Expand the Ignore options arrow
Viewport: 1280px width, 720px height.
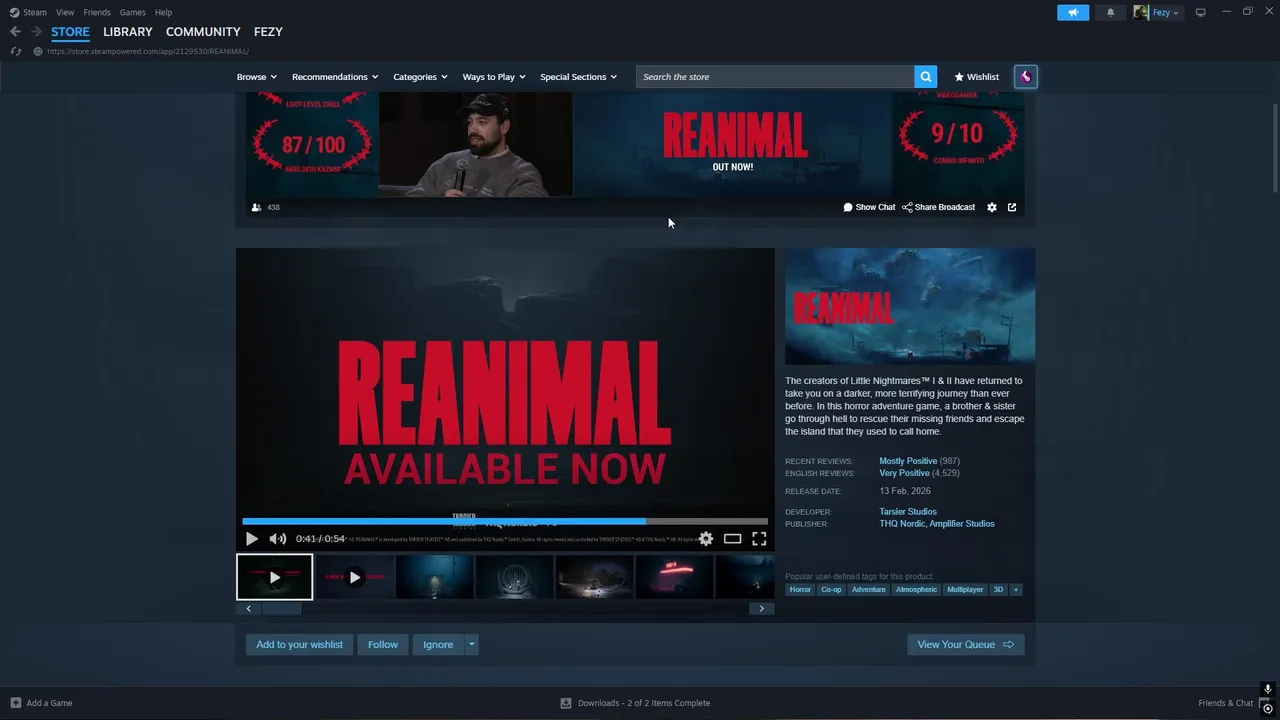(x=471, y=645)
